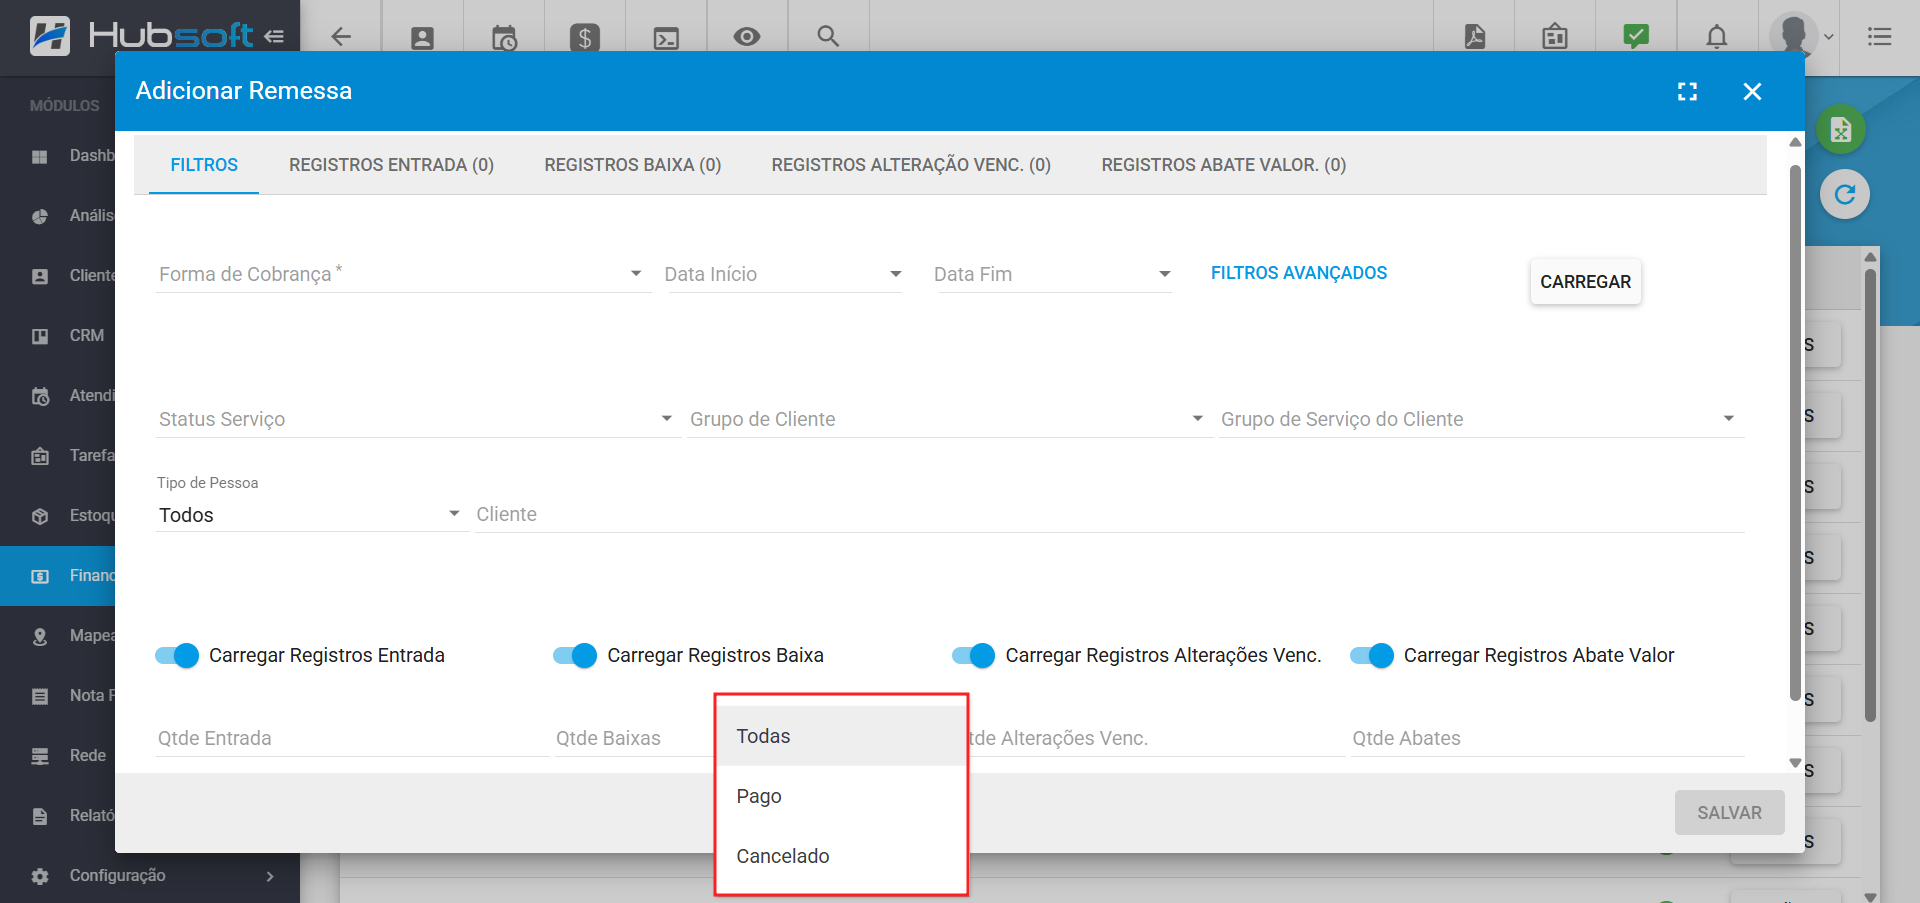Click the Cliente input field
This screenshot has height=903, width=1920.
1108,515
